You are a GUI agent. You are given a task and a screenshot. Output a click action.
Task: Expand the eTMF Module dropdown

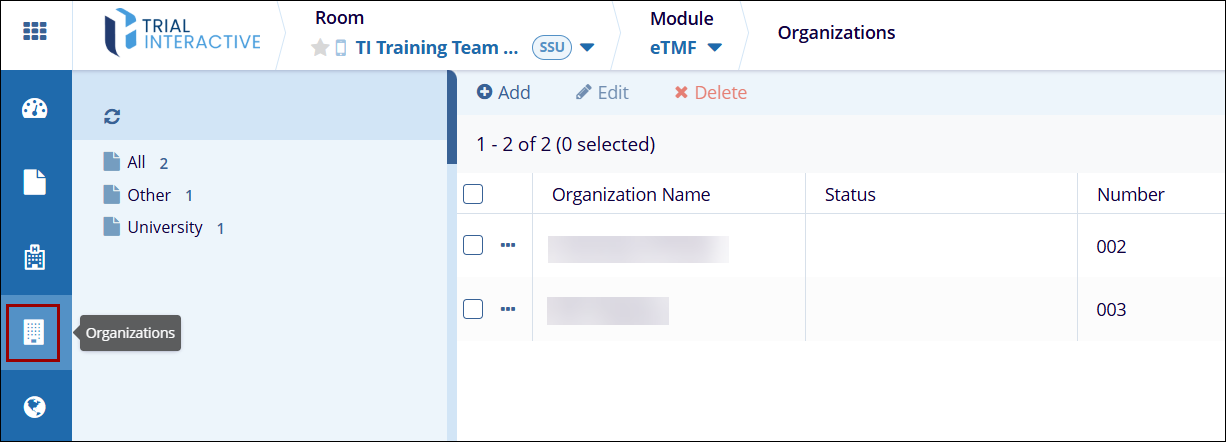[714, 48]
